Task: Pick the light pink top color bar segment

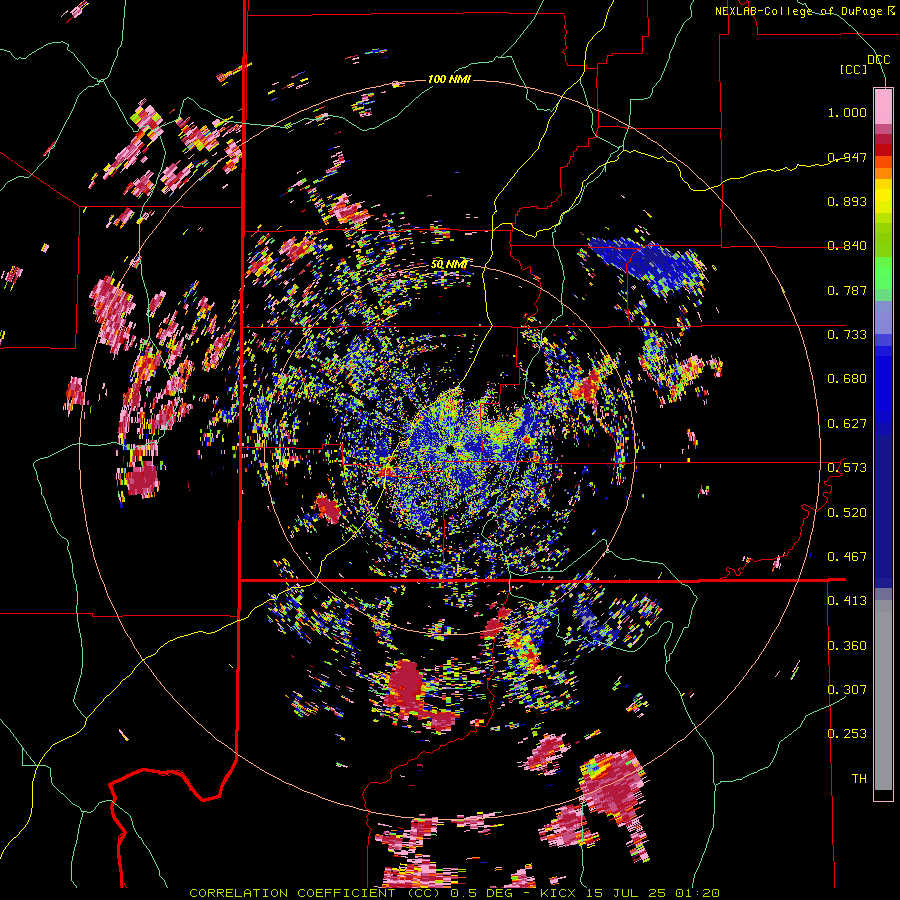Action: pyautogui.click(x=883, y=106)
